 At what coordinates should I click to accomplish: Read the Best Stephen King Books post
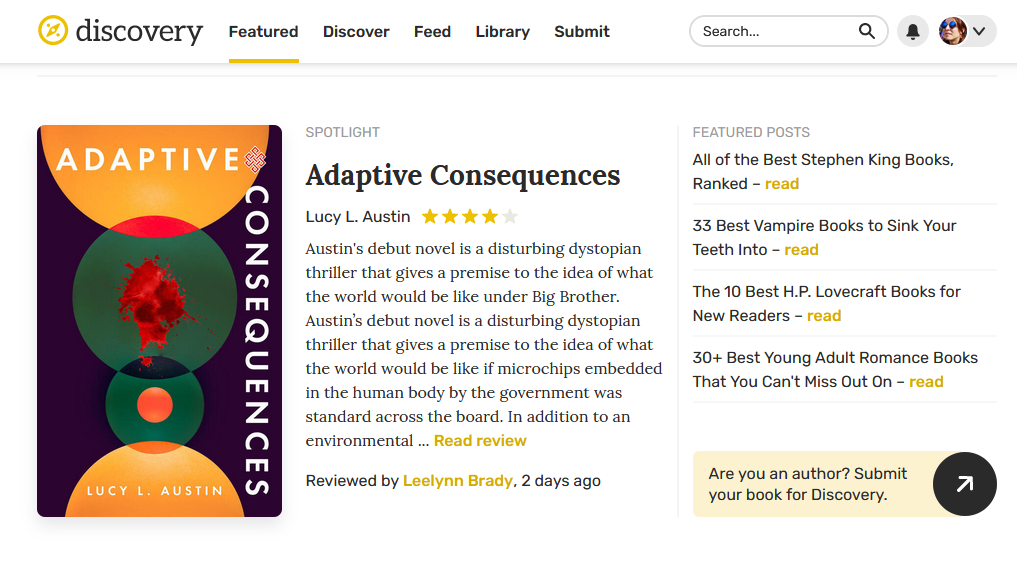[781, 184]
